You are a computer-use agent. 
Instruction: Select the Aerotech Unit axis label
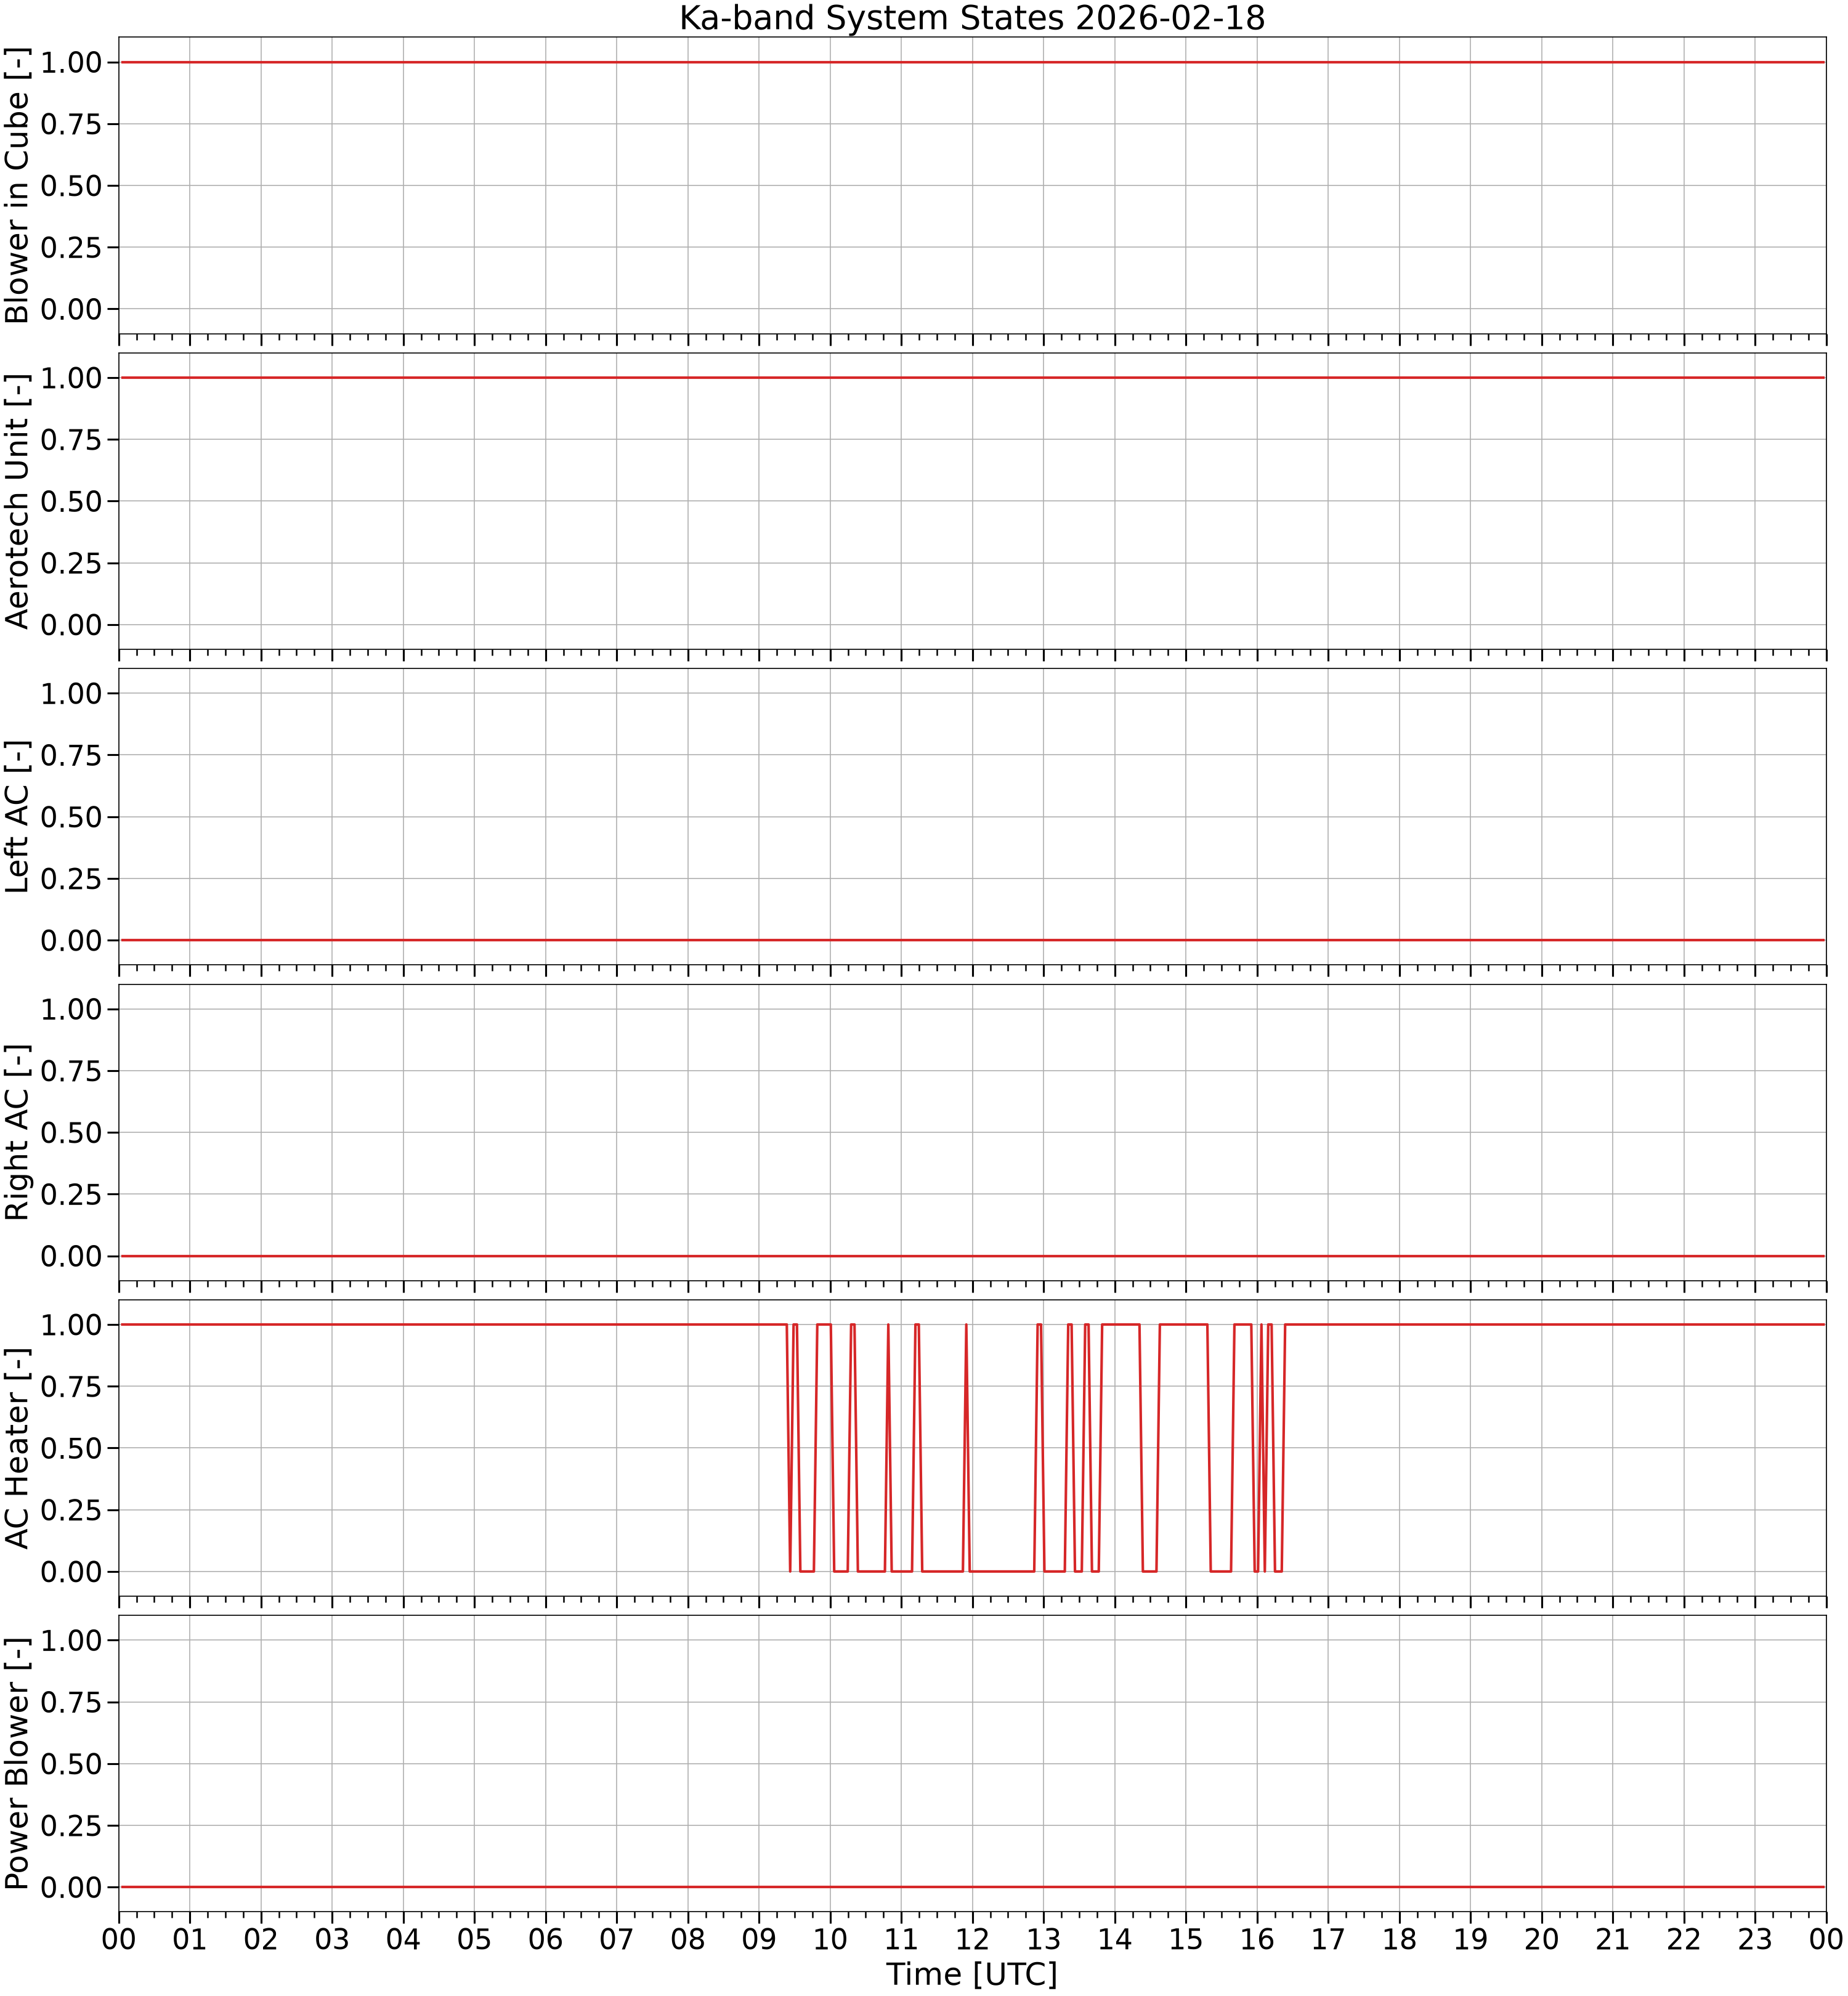[x=17, y=501]
